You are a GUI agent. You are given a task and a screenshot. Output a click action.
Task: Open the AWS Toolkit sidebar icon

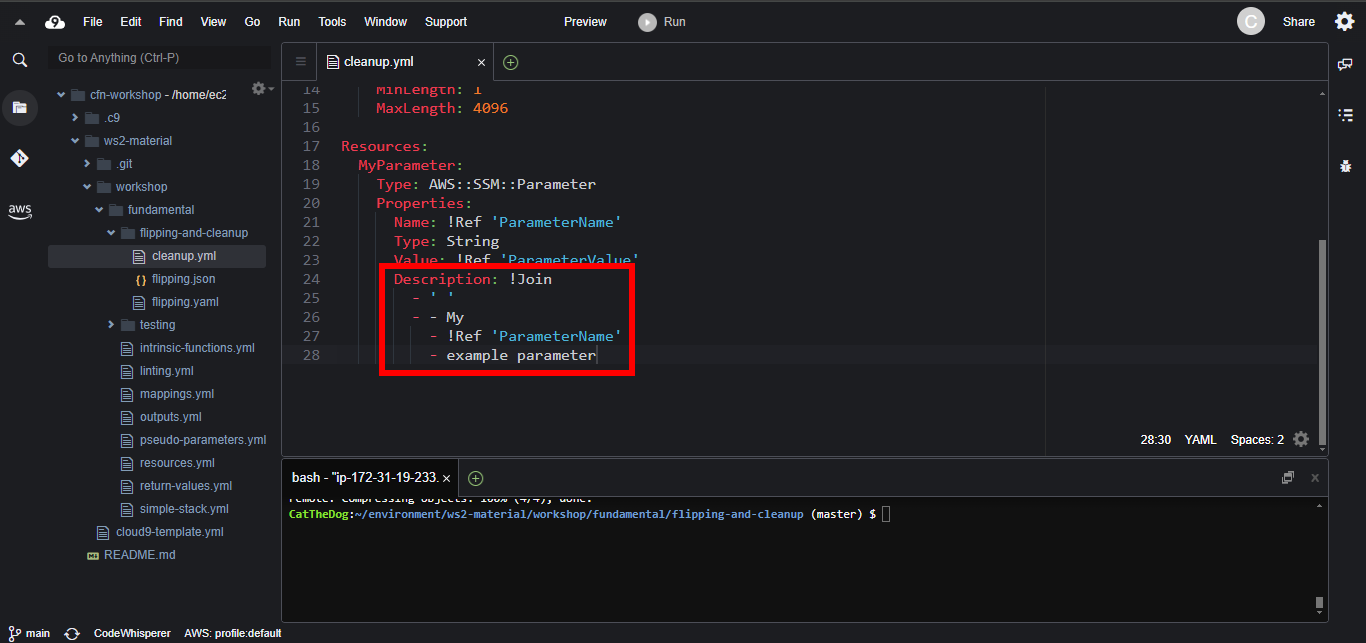pyautogui.click(x=19, y=210)
